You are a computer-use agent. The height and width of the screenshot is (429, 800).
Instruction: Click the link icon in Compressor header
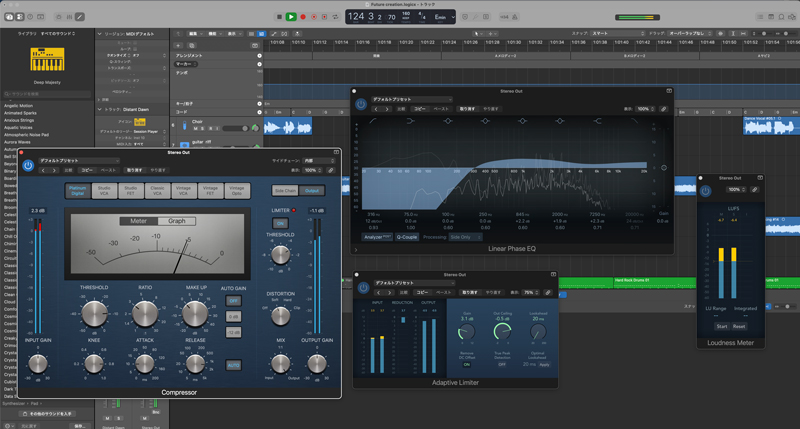(331, 170)
